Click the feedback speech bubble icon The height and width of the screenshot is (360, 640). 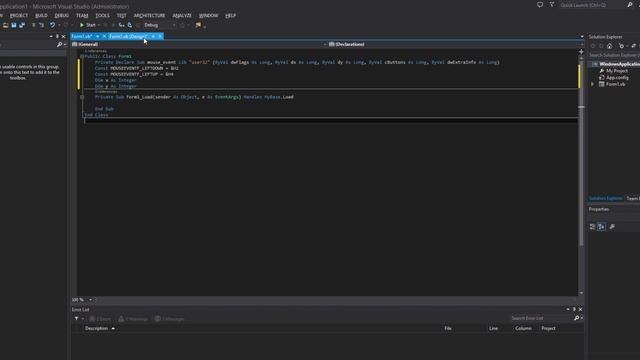pos(540,5)
